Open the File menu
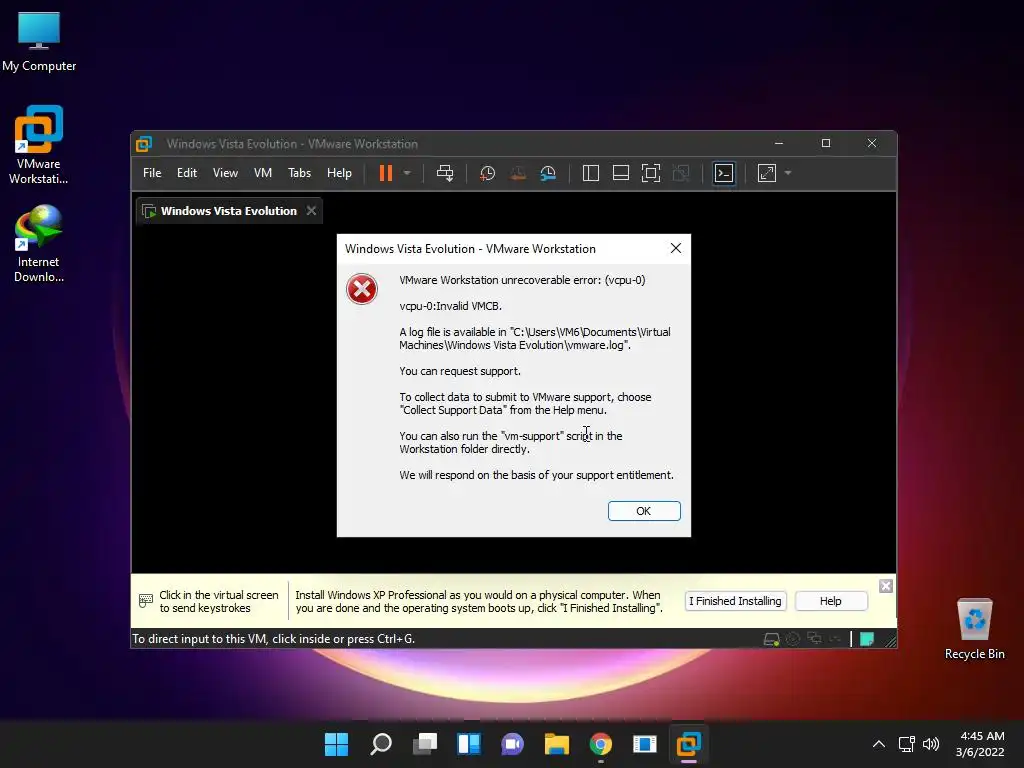1024x768 pixels. coord(152,173)
